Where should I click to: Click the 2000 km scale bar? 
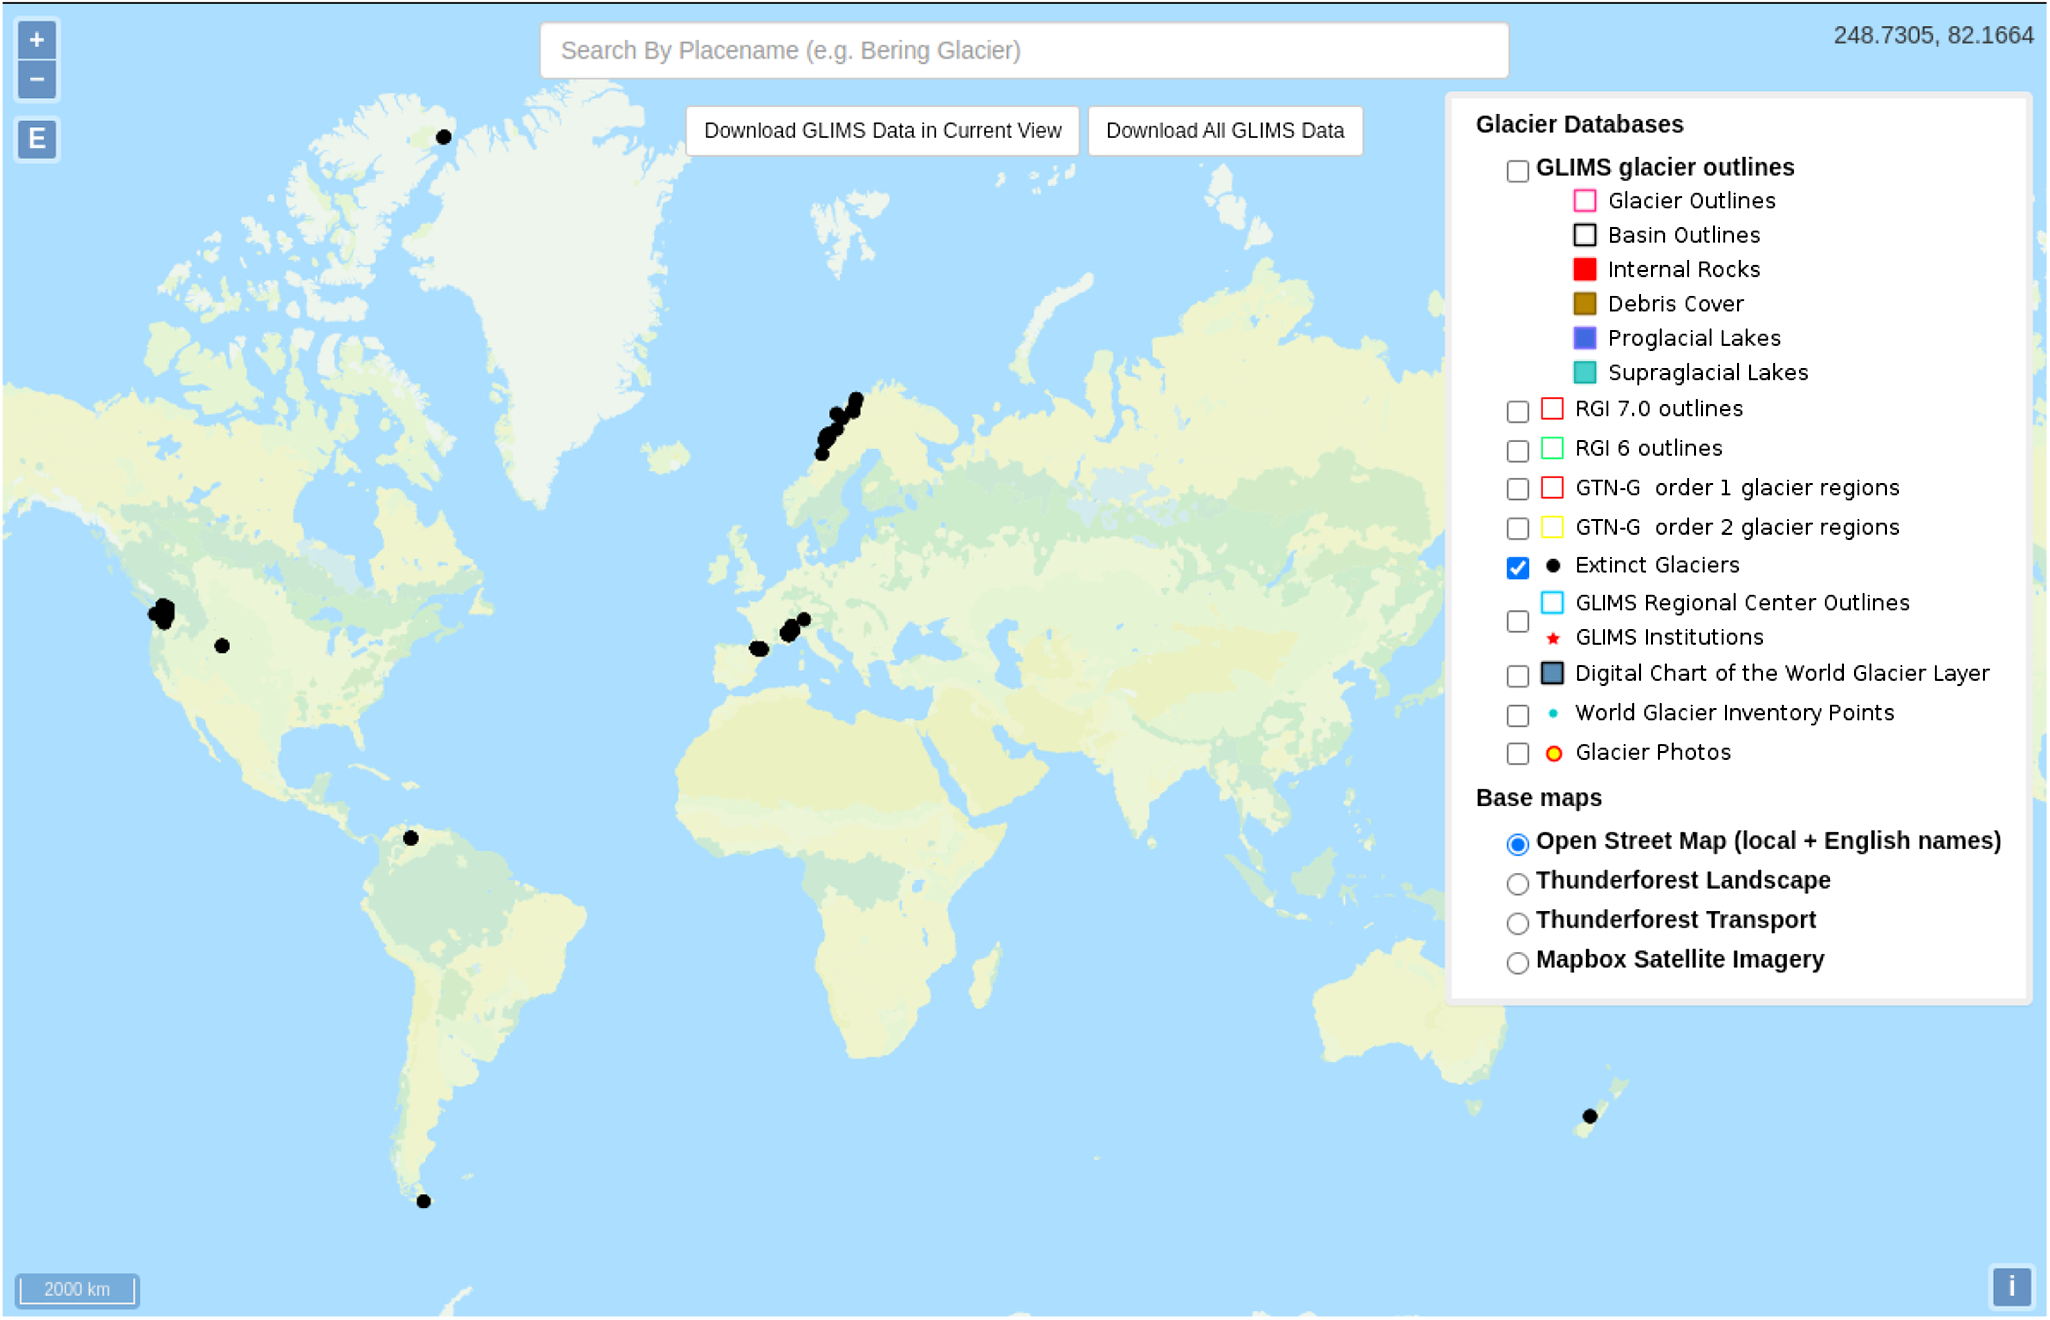(77, 1289)
